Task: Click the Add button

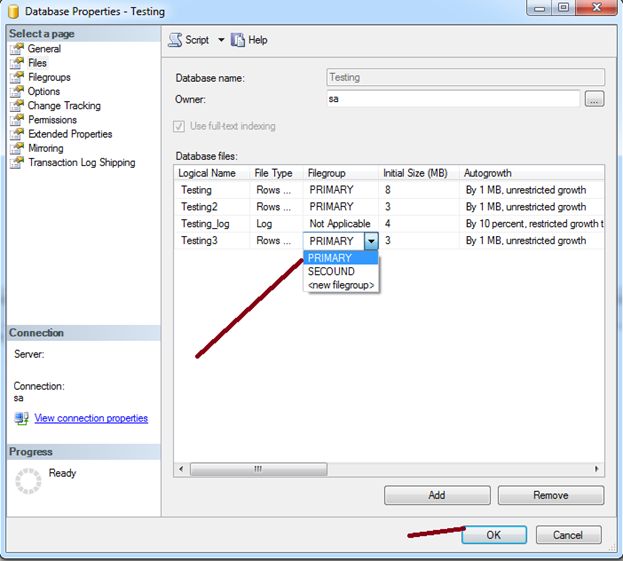Action: tap(437, 495)
